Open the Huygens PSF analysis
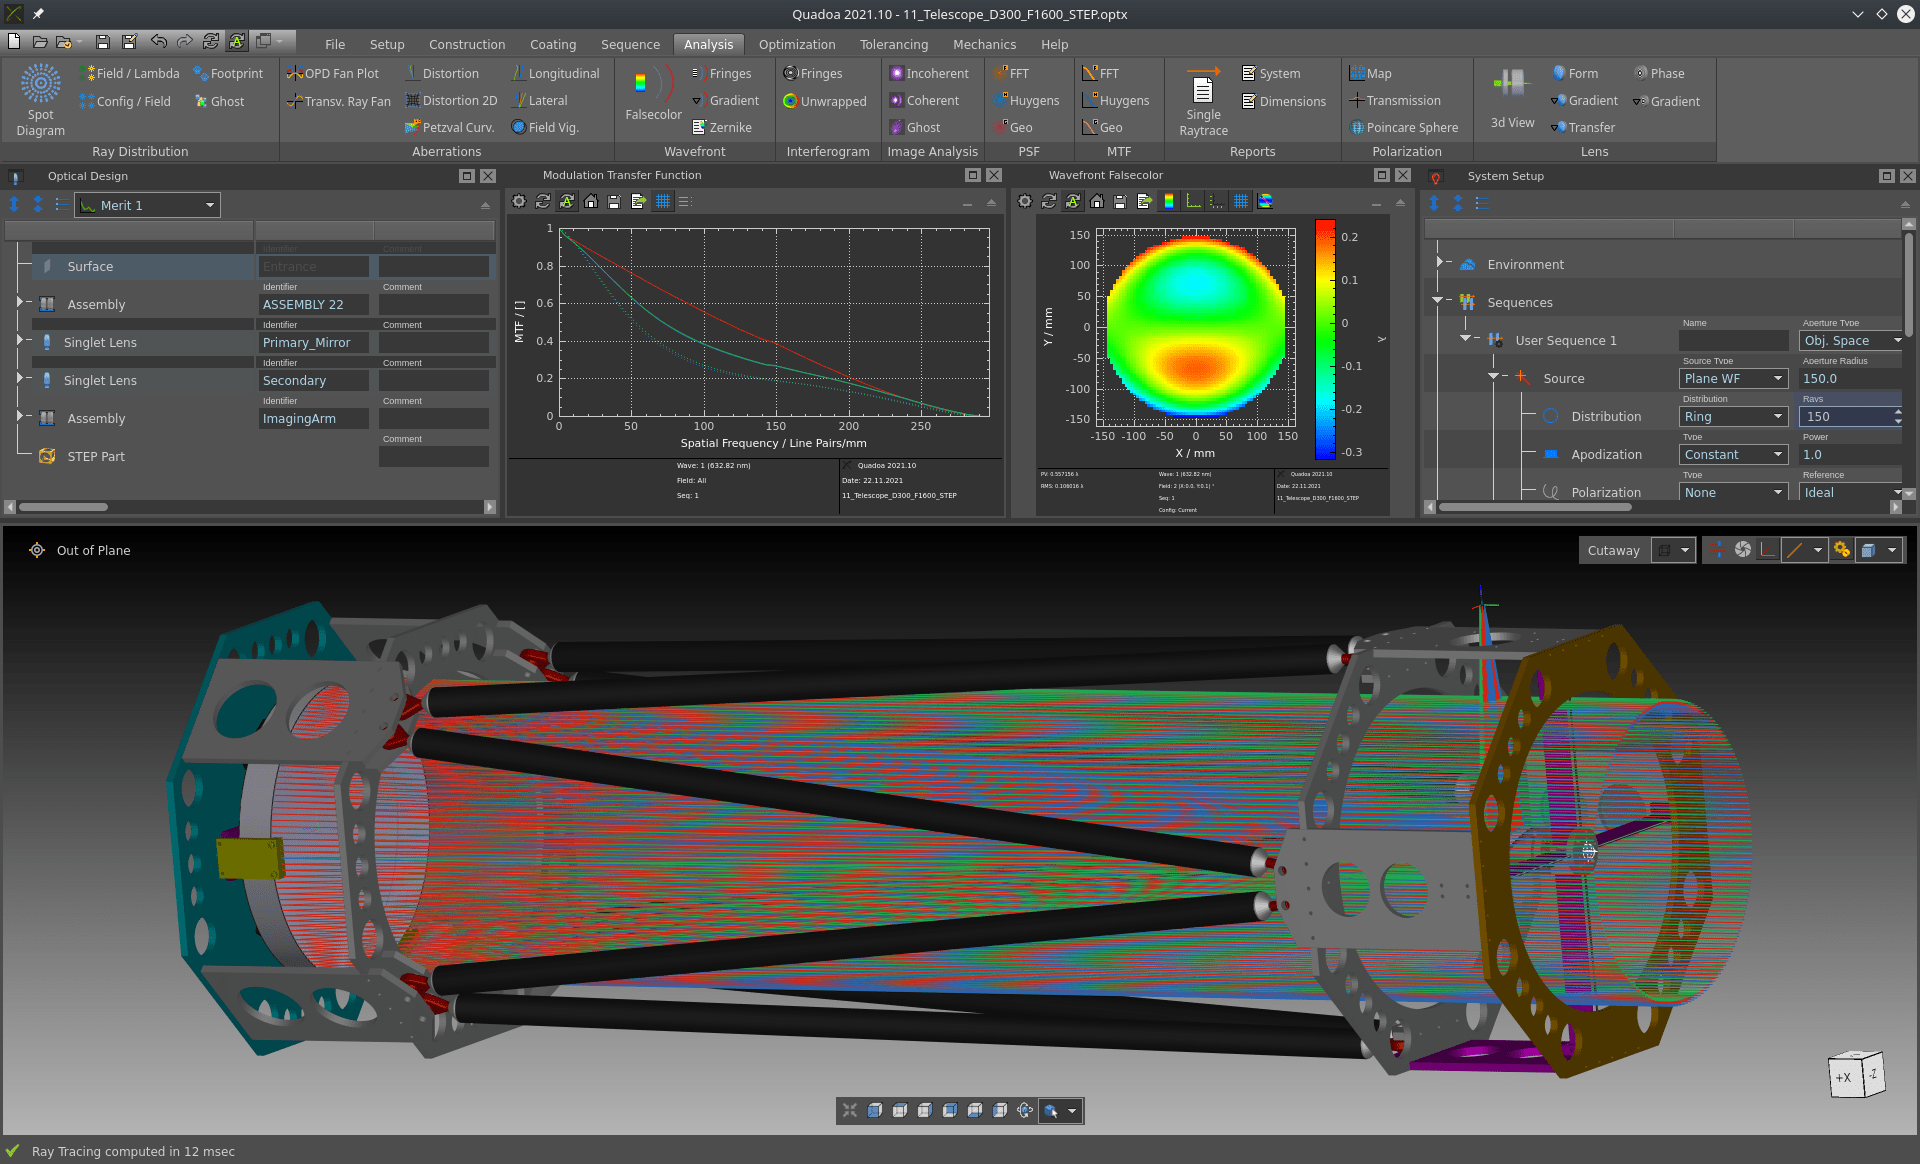Viewport: 1920px width, 1164px height. point(1028,100)
